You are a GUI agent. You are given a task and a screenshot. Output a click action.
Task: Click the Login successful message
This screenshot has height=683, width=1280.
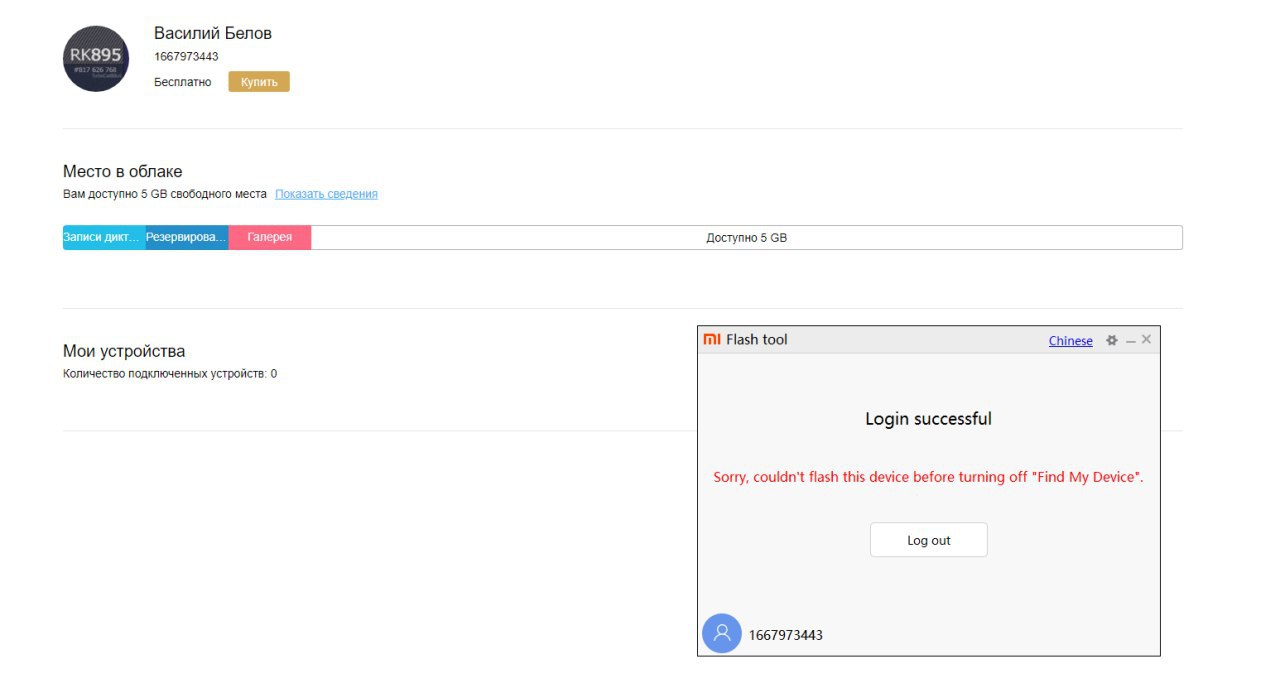click(929, 419)
